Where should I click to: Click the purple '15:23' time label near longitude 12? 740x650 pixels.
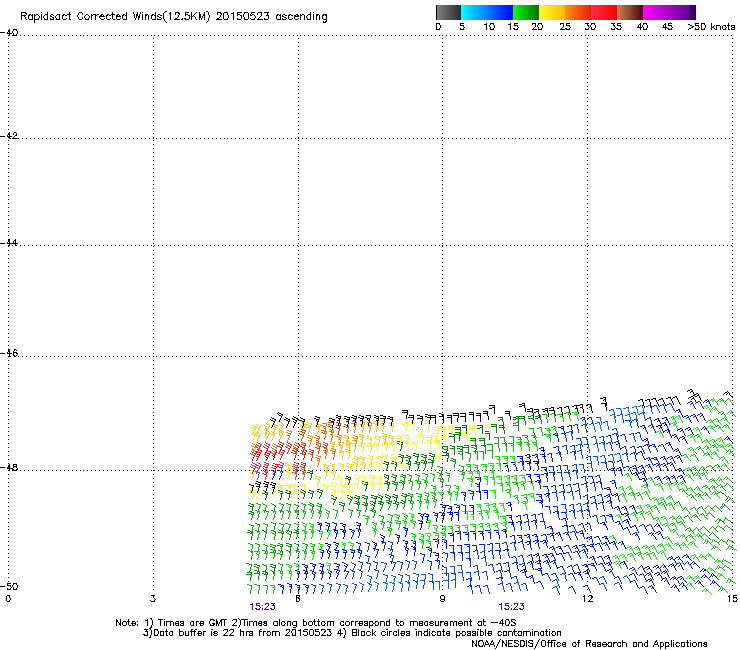point(511,607)
